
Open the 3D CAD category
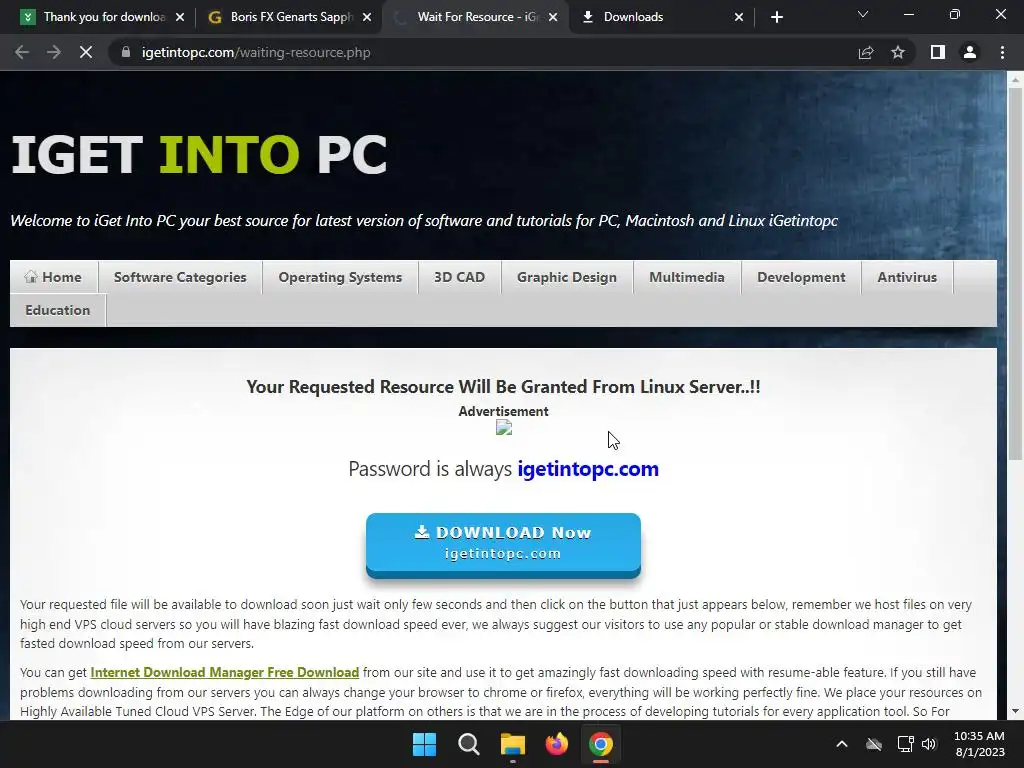[459, 277]
